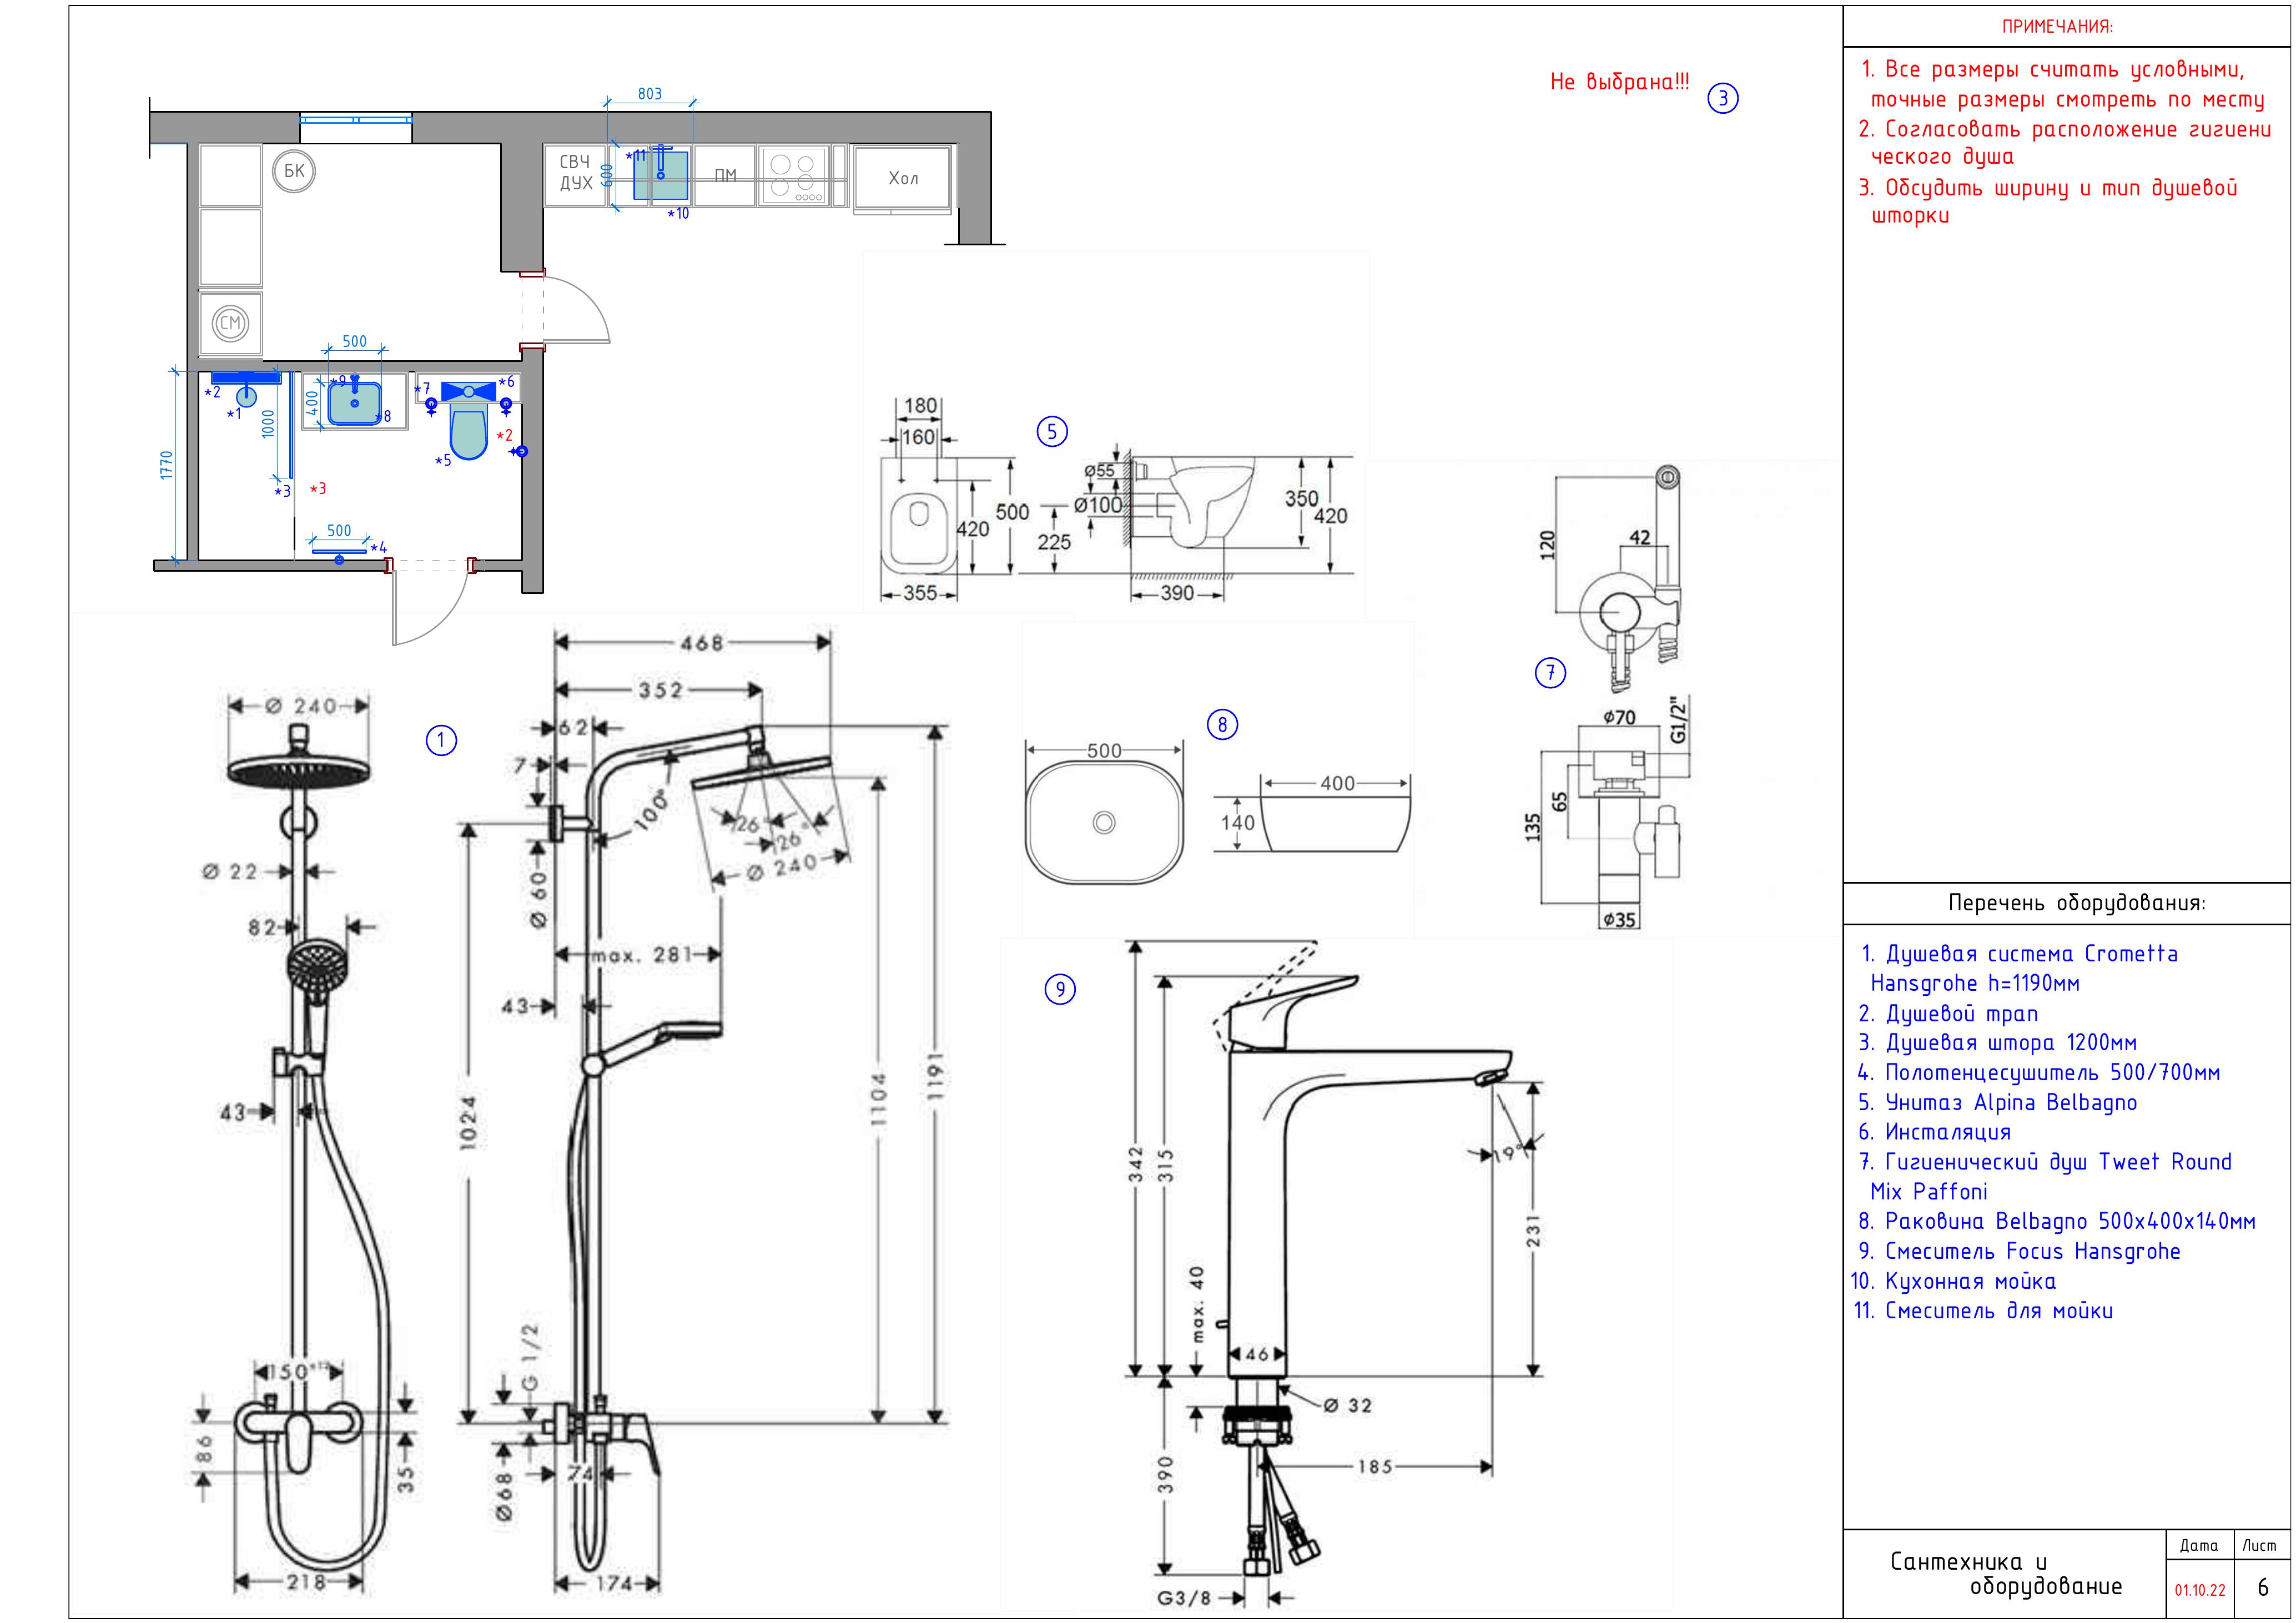Click the toilet symbol on the floor plan
The height and width of the screenshot is (1623, 2296).
468,432
